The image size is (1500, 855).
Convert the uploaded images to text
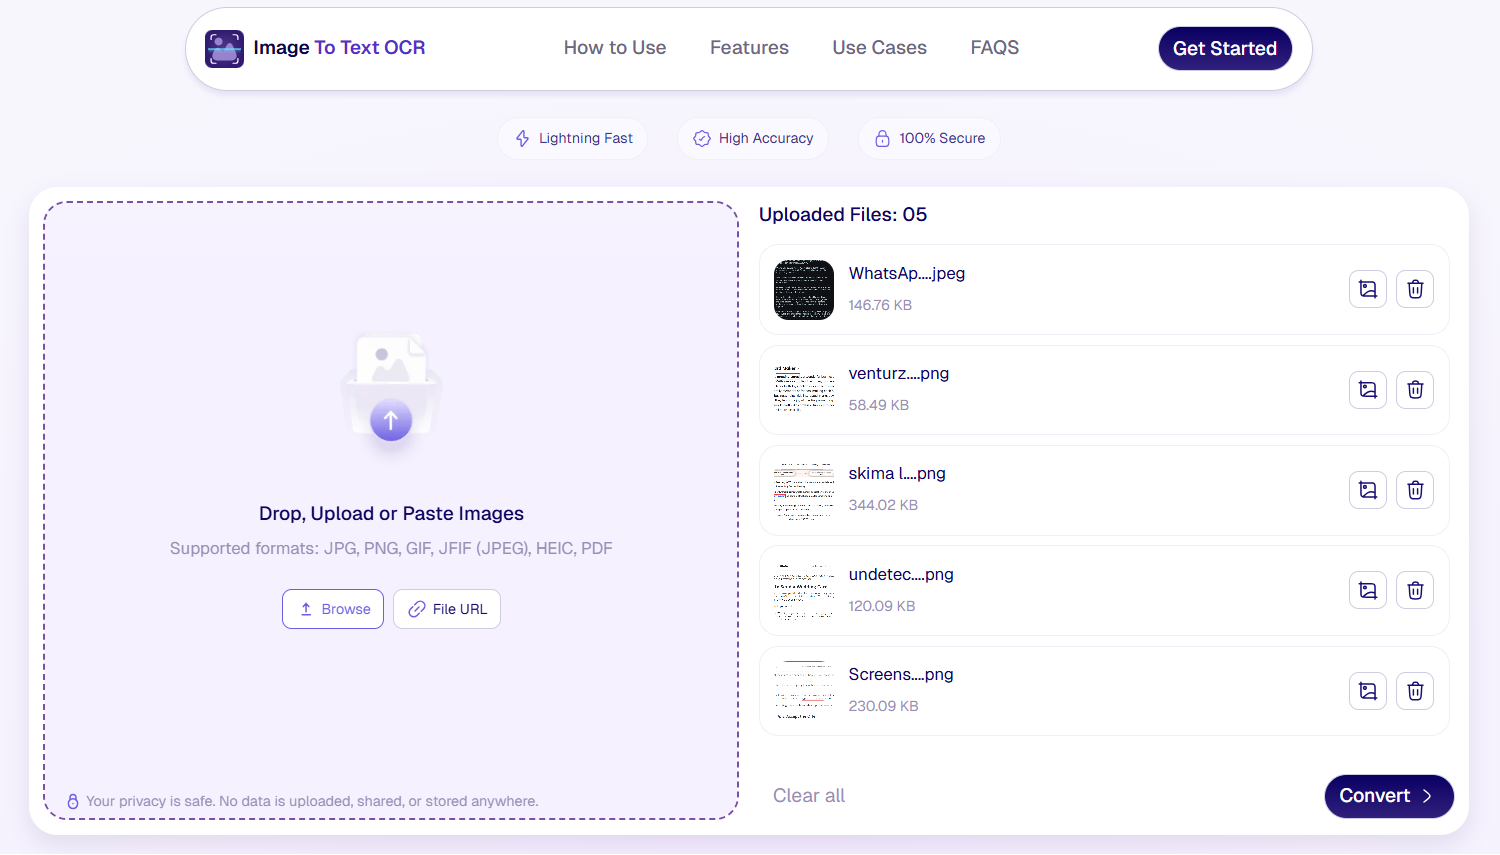coord(1389,796)
